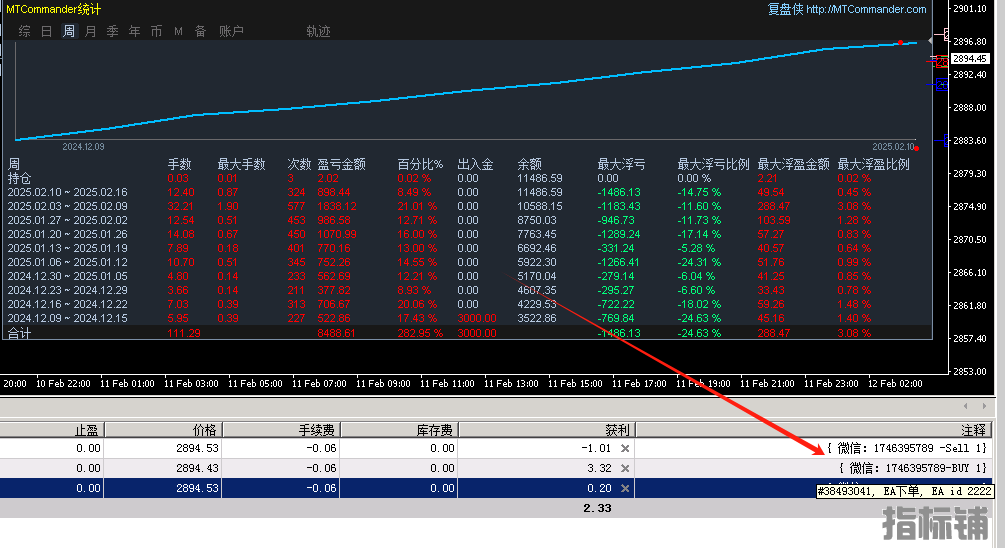The width and height of the screenshot is (1005, 548).
Task: Click the 持仓 open positions row label
Action: tap(19, 178)
